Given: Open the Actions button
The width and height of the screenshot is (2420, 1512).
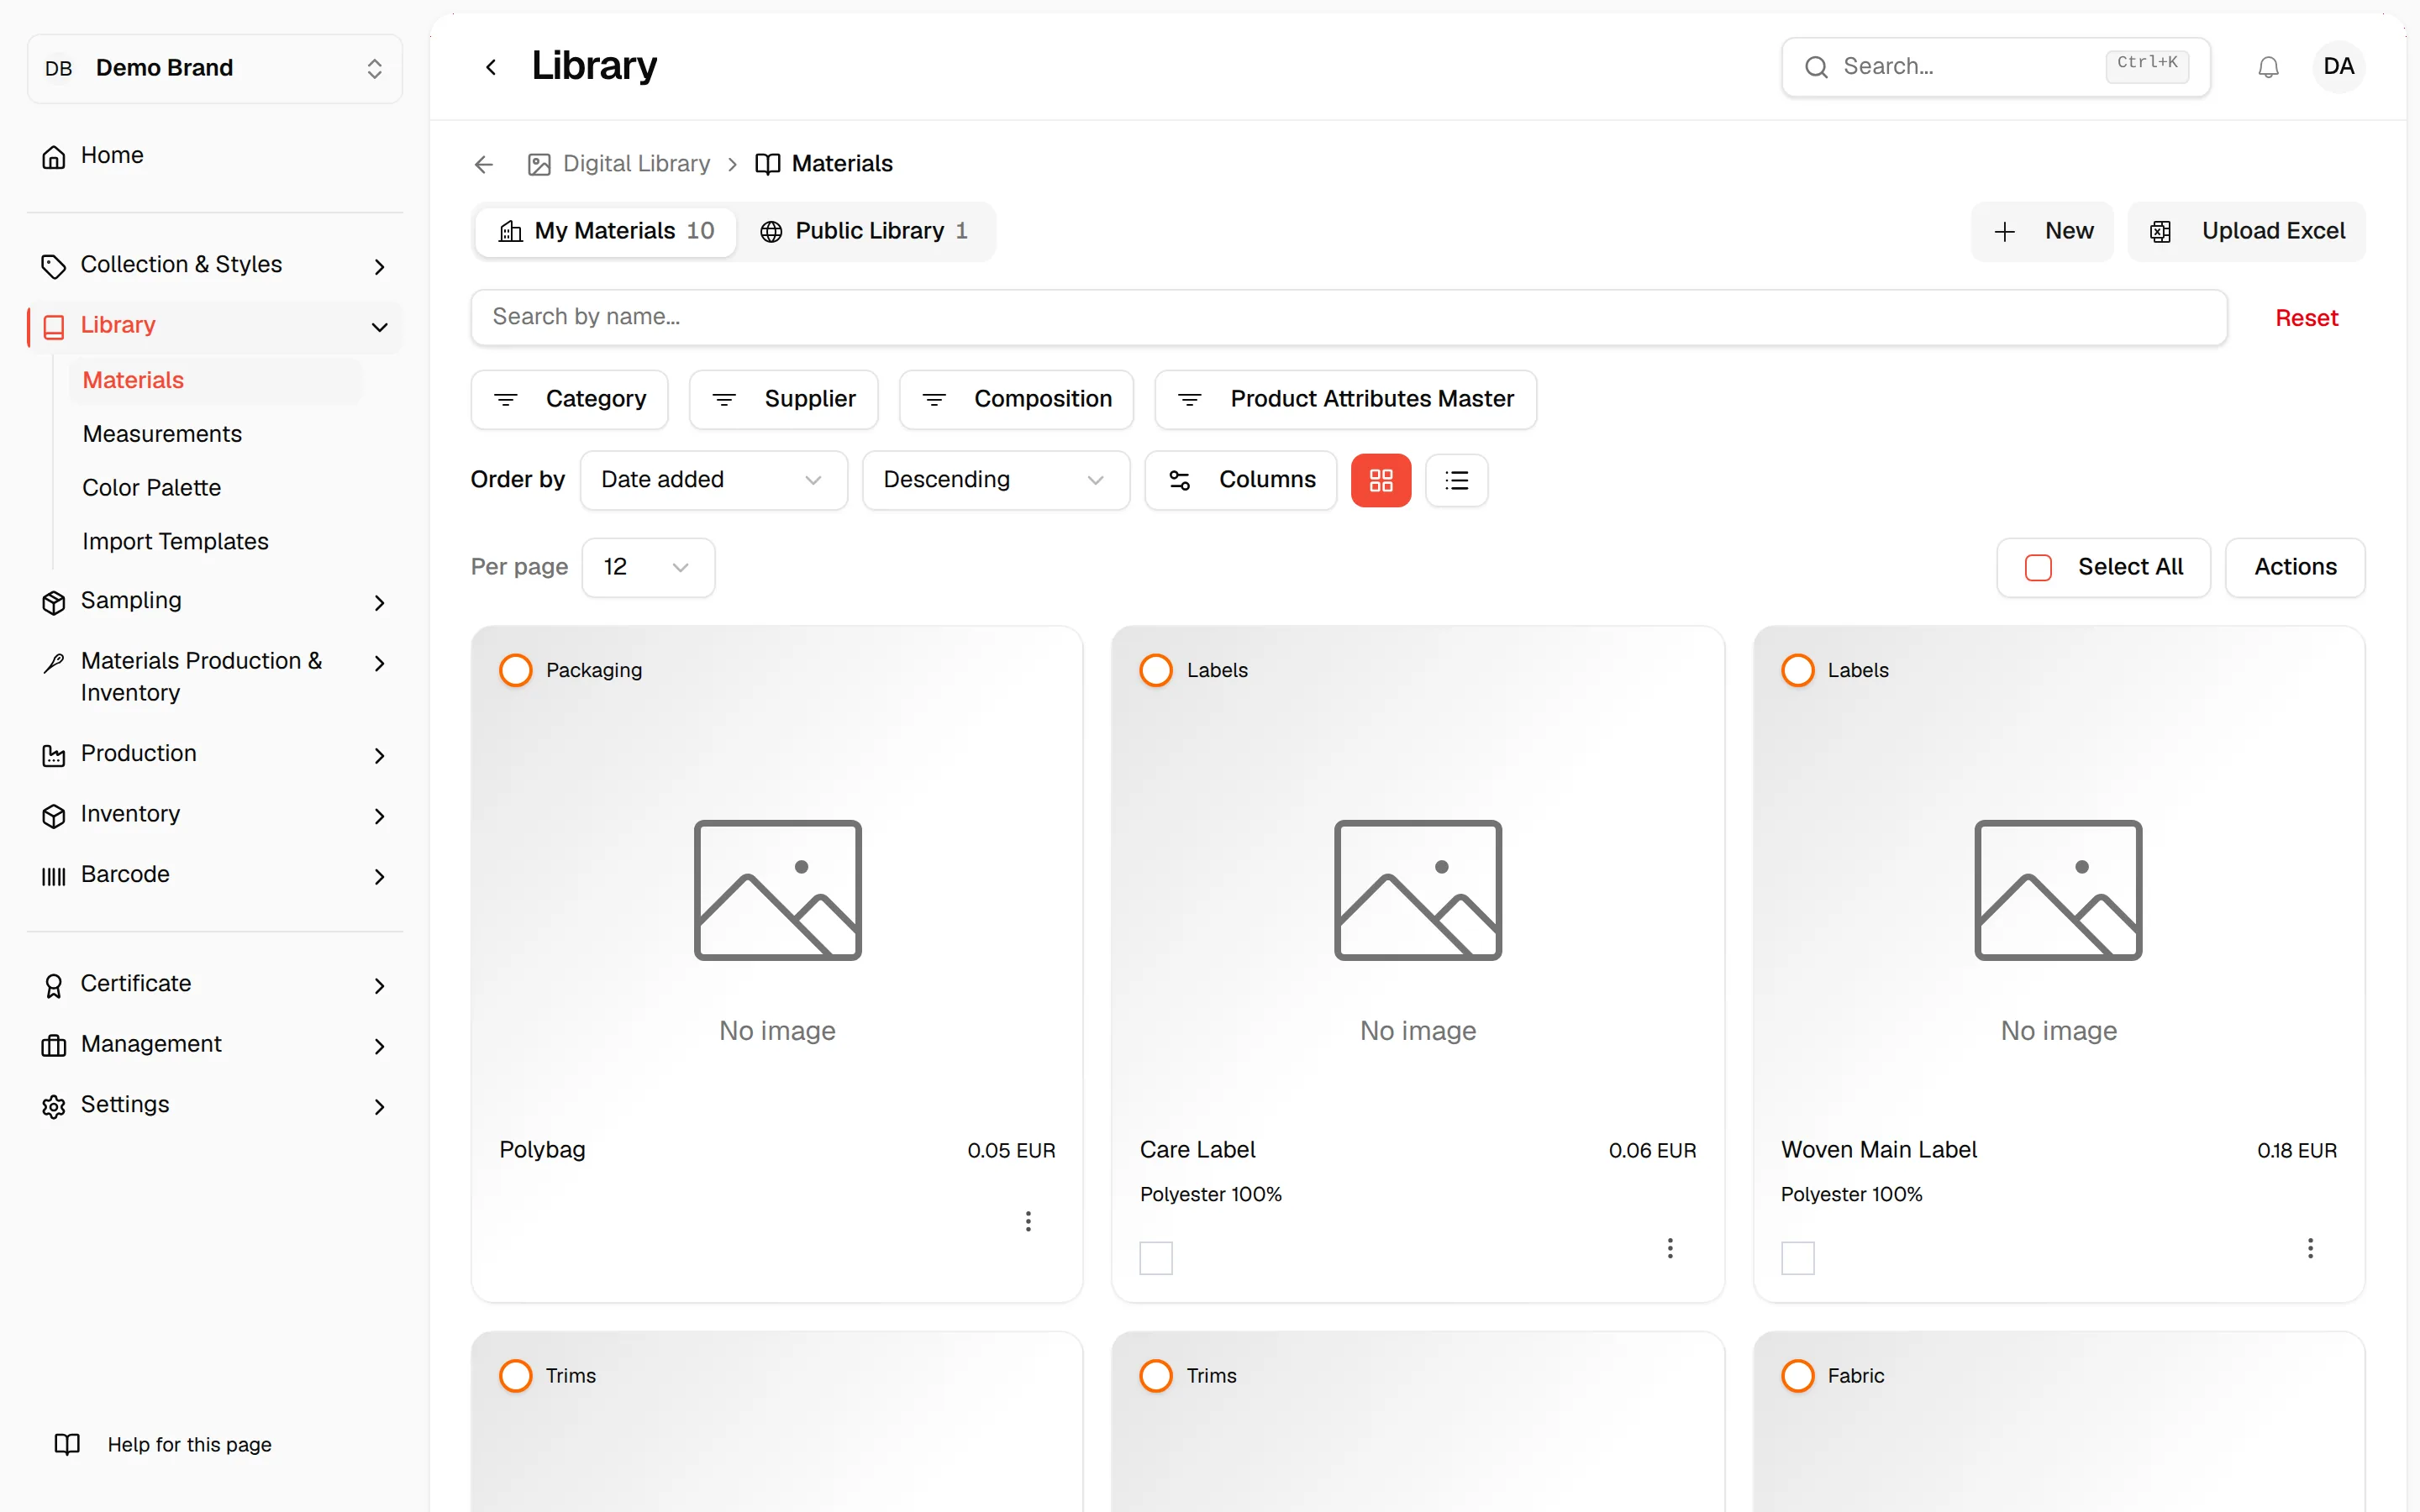Looking at the screenshot, I should 2295,567.
